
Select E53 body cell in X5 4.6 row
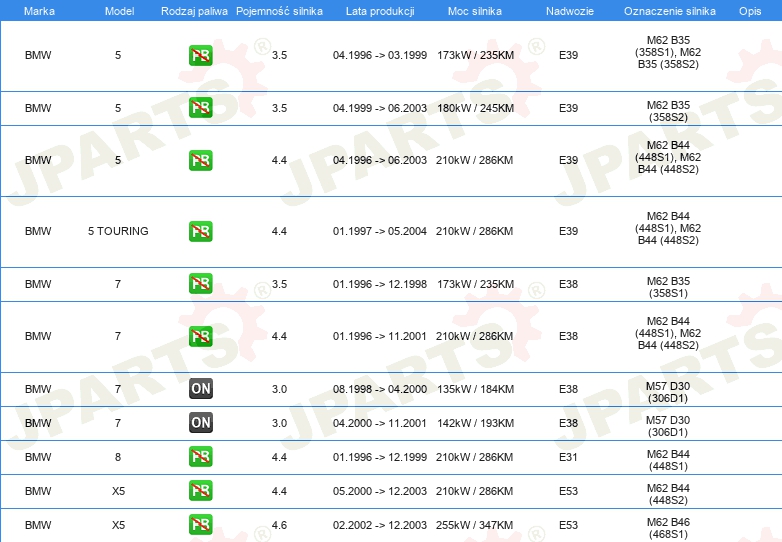pyautogui.click(x=568, y=525)
